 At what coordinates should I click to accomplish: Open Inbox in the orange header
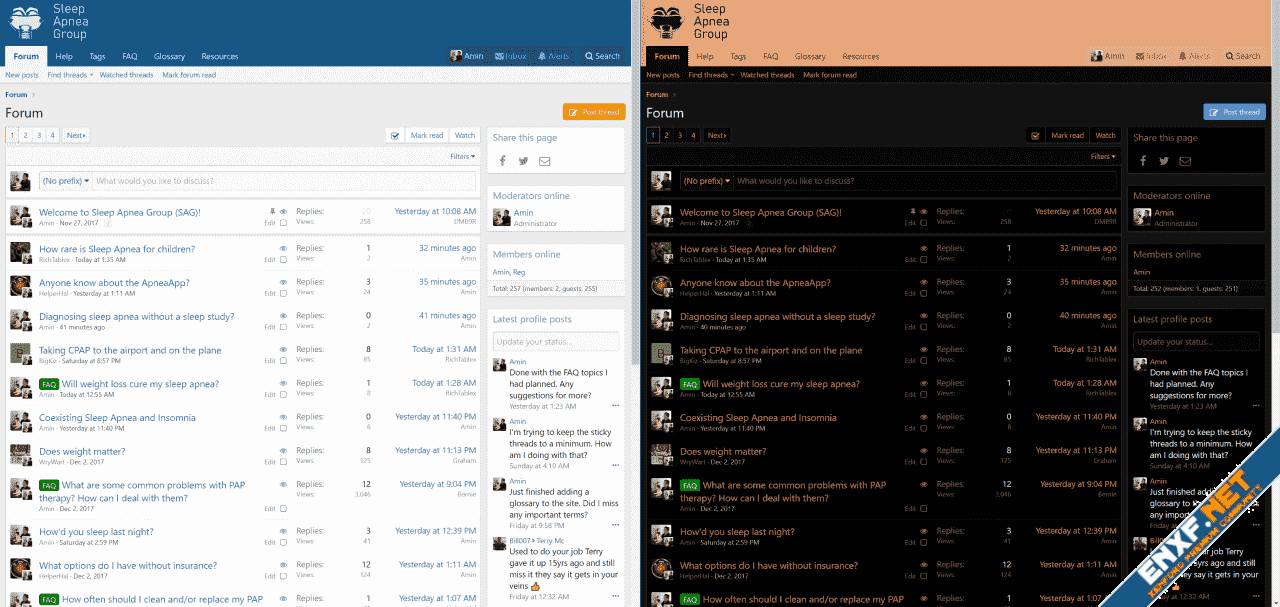(x=1151, y=56)
